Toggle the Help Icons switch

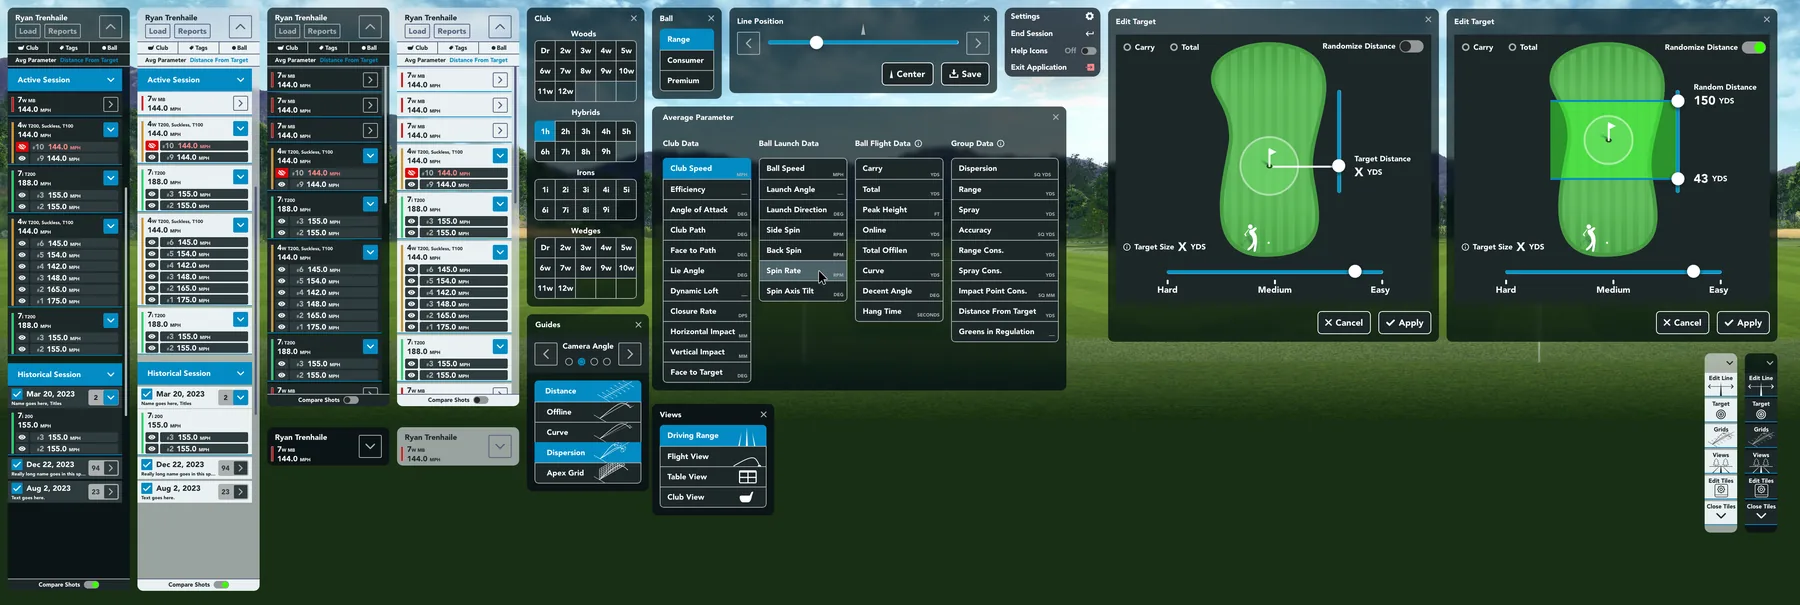click(1088, 51)
